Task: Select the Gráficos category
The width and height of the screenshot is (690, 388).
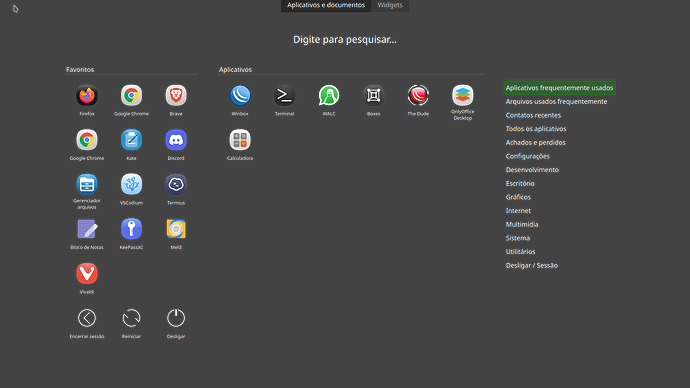Action: tap(518, 197)
